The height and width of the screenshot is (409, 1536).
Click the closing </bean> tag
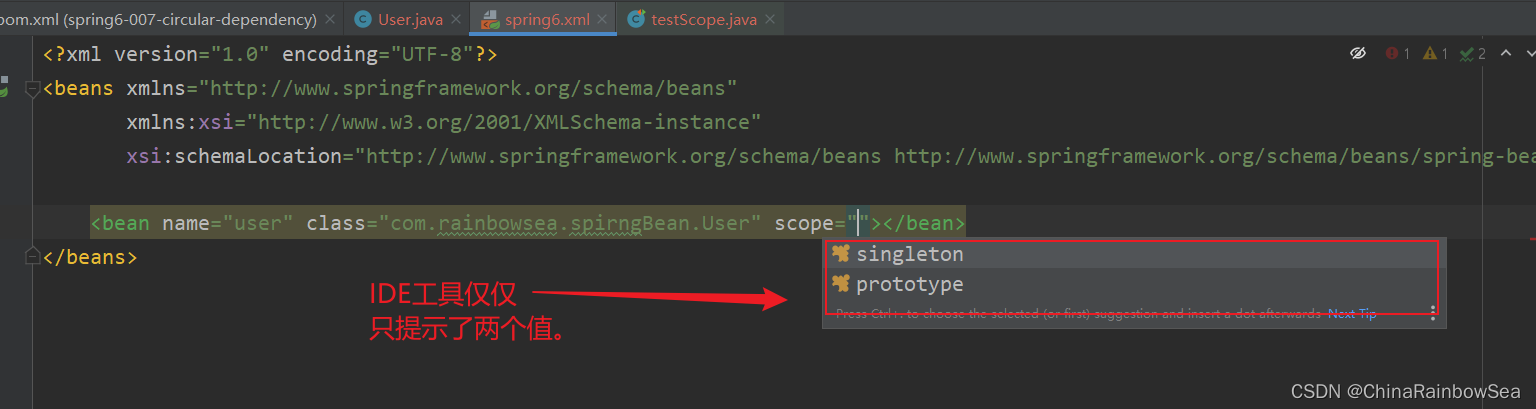tap(925, 222)
